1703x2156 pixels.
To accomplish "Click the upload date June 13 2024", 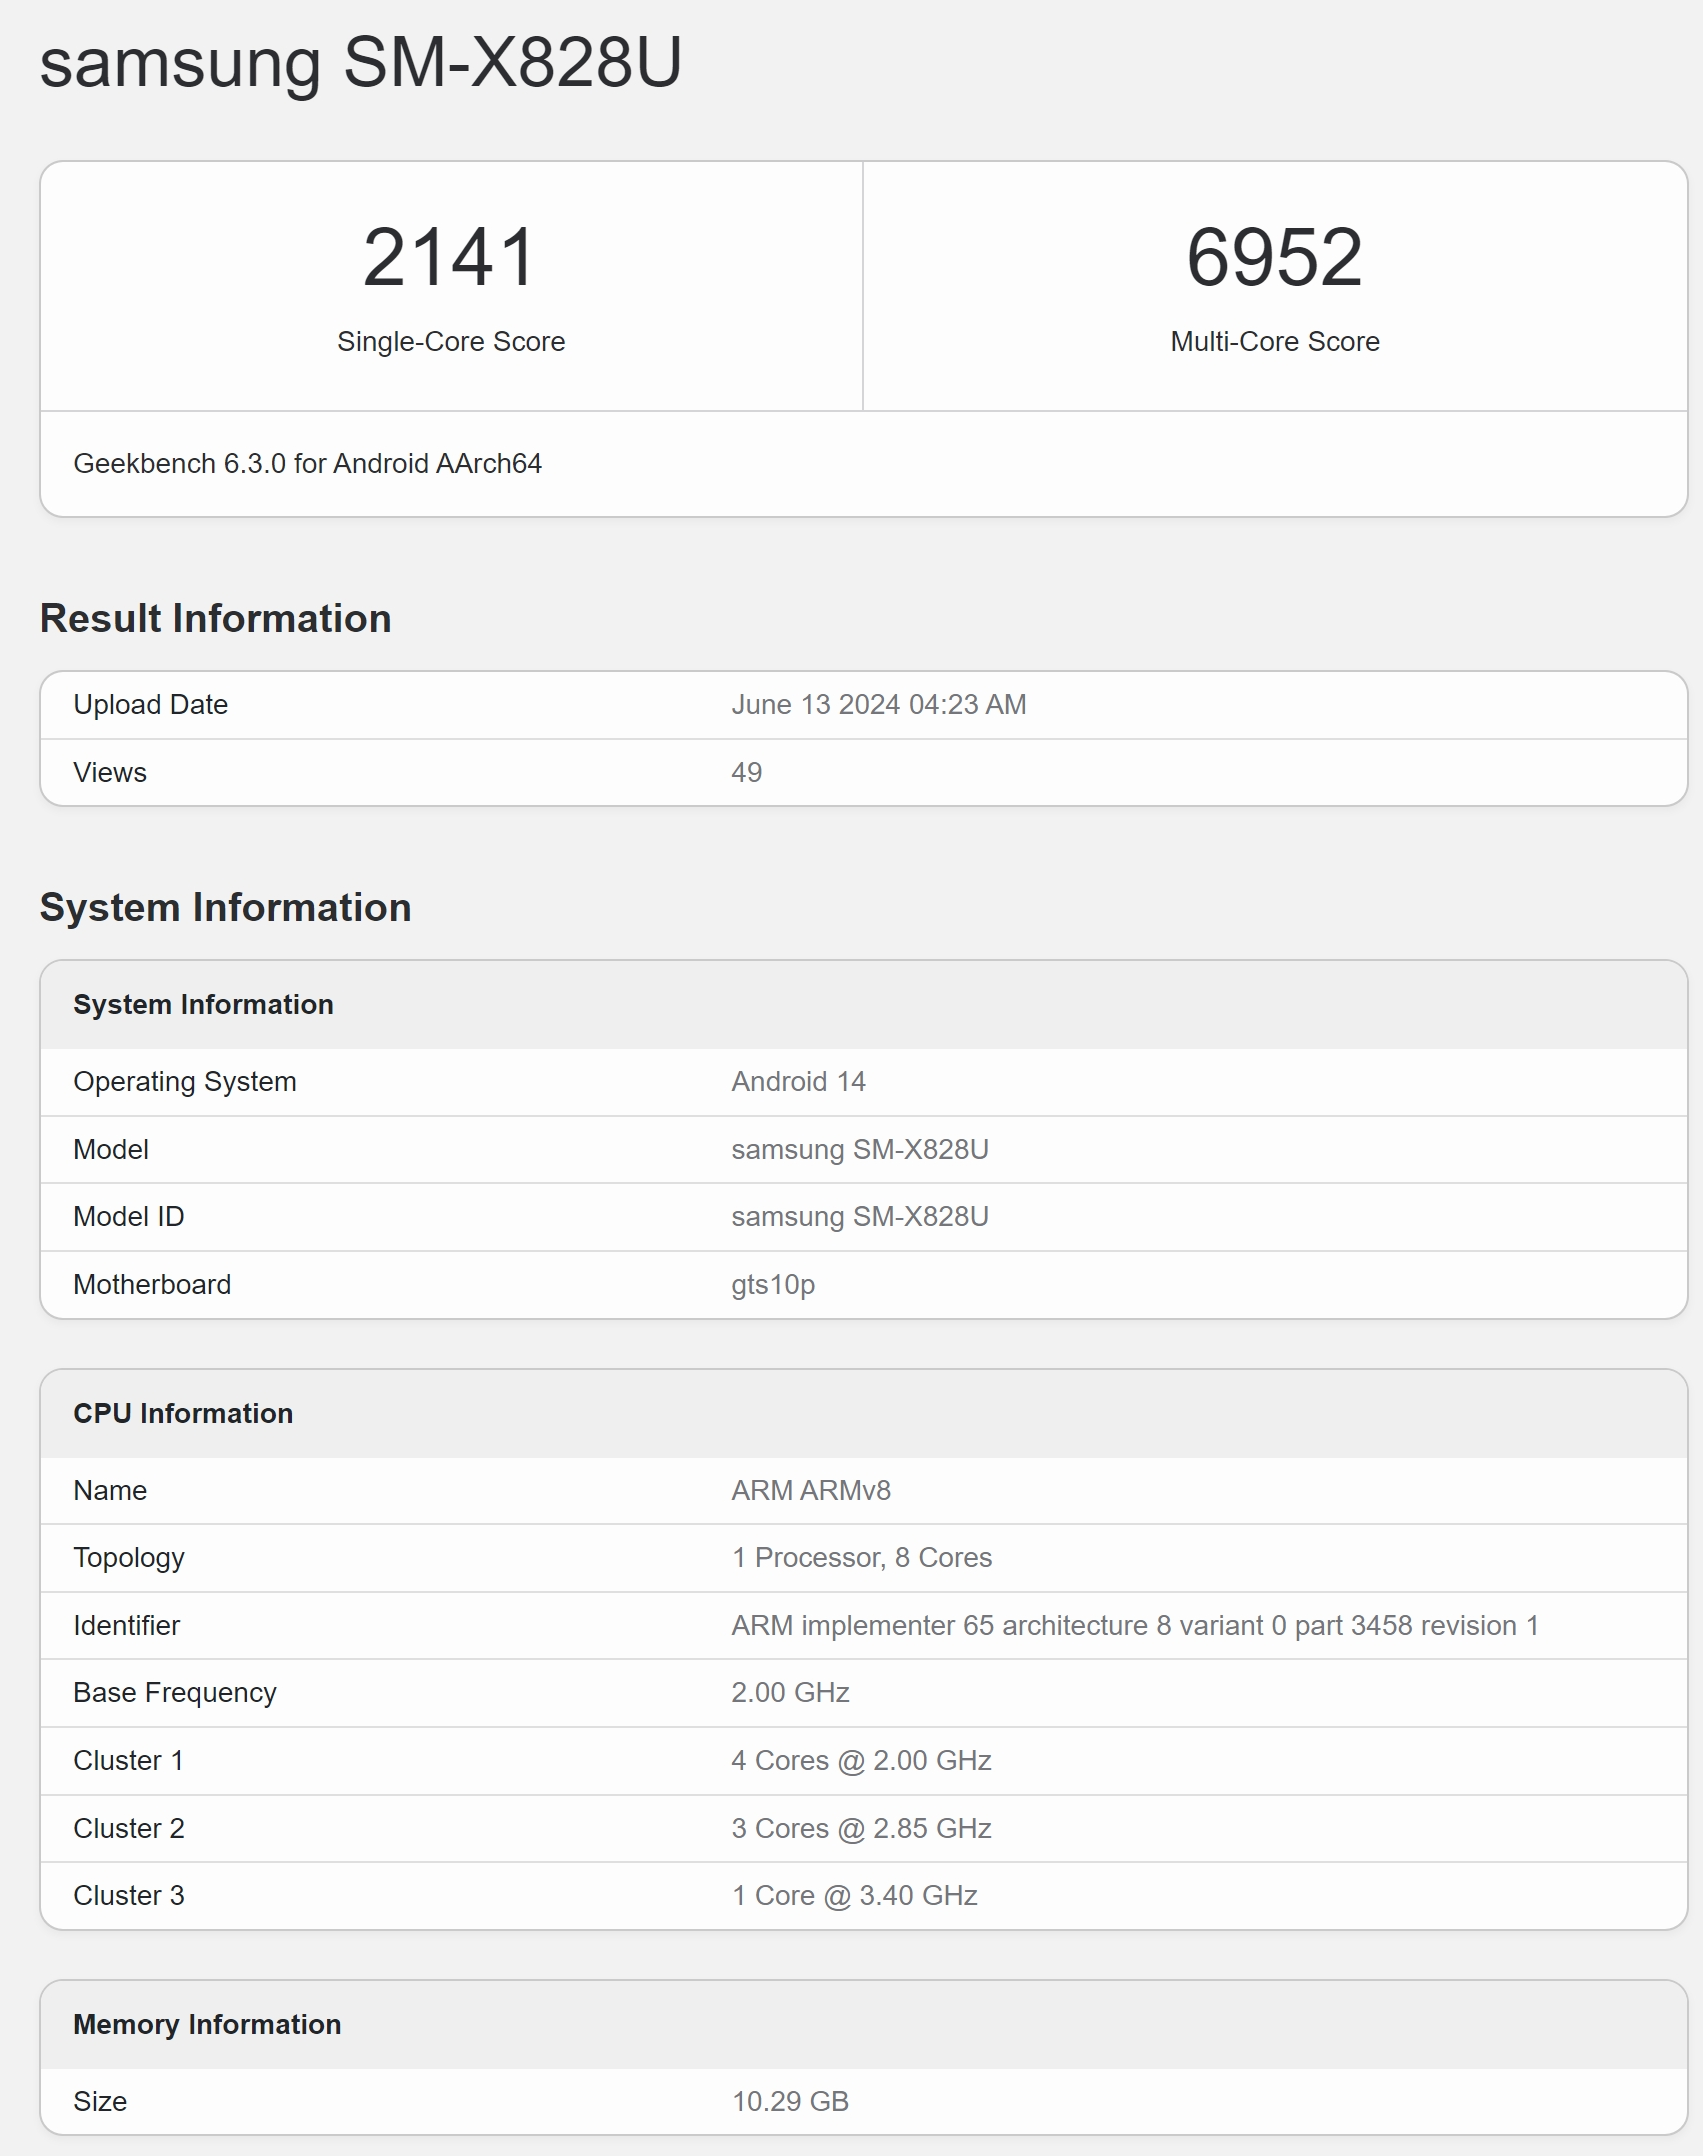I will click(878, 705).
